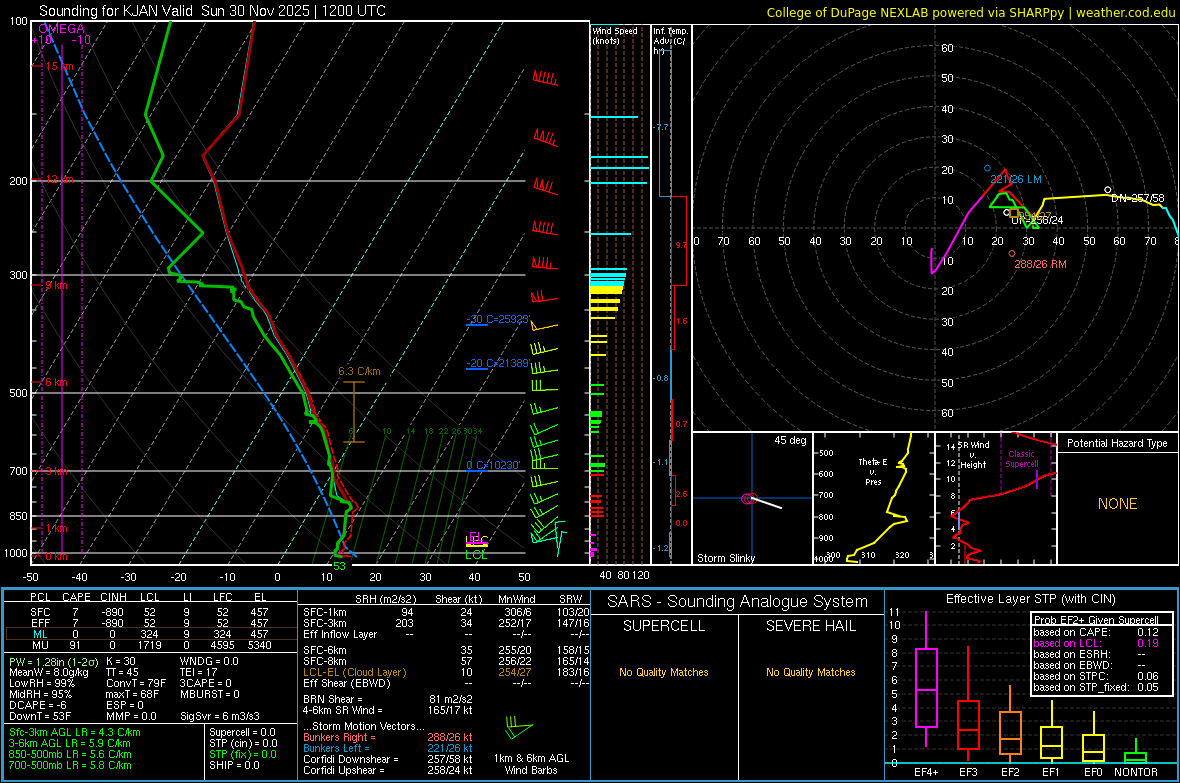The image size is (1180, 783).
Task: Click the 'SigSvr = 6 m3/s3' value
Action: point(220,716)
